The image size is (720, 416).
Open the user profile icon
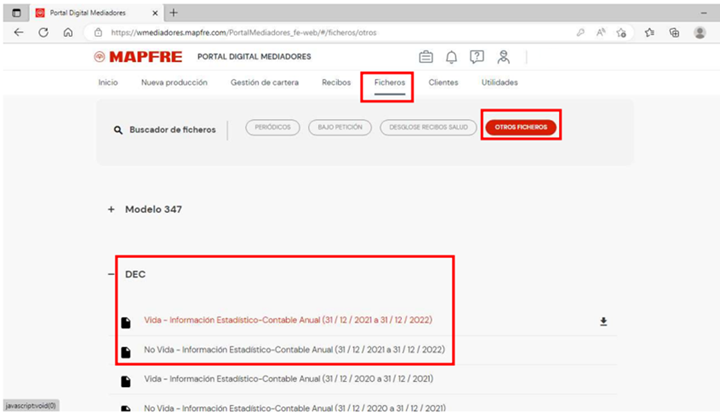[503, 57]
